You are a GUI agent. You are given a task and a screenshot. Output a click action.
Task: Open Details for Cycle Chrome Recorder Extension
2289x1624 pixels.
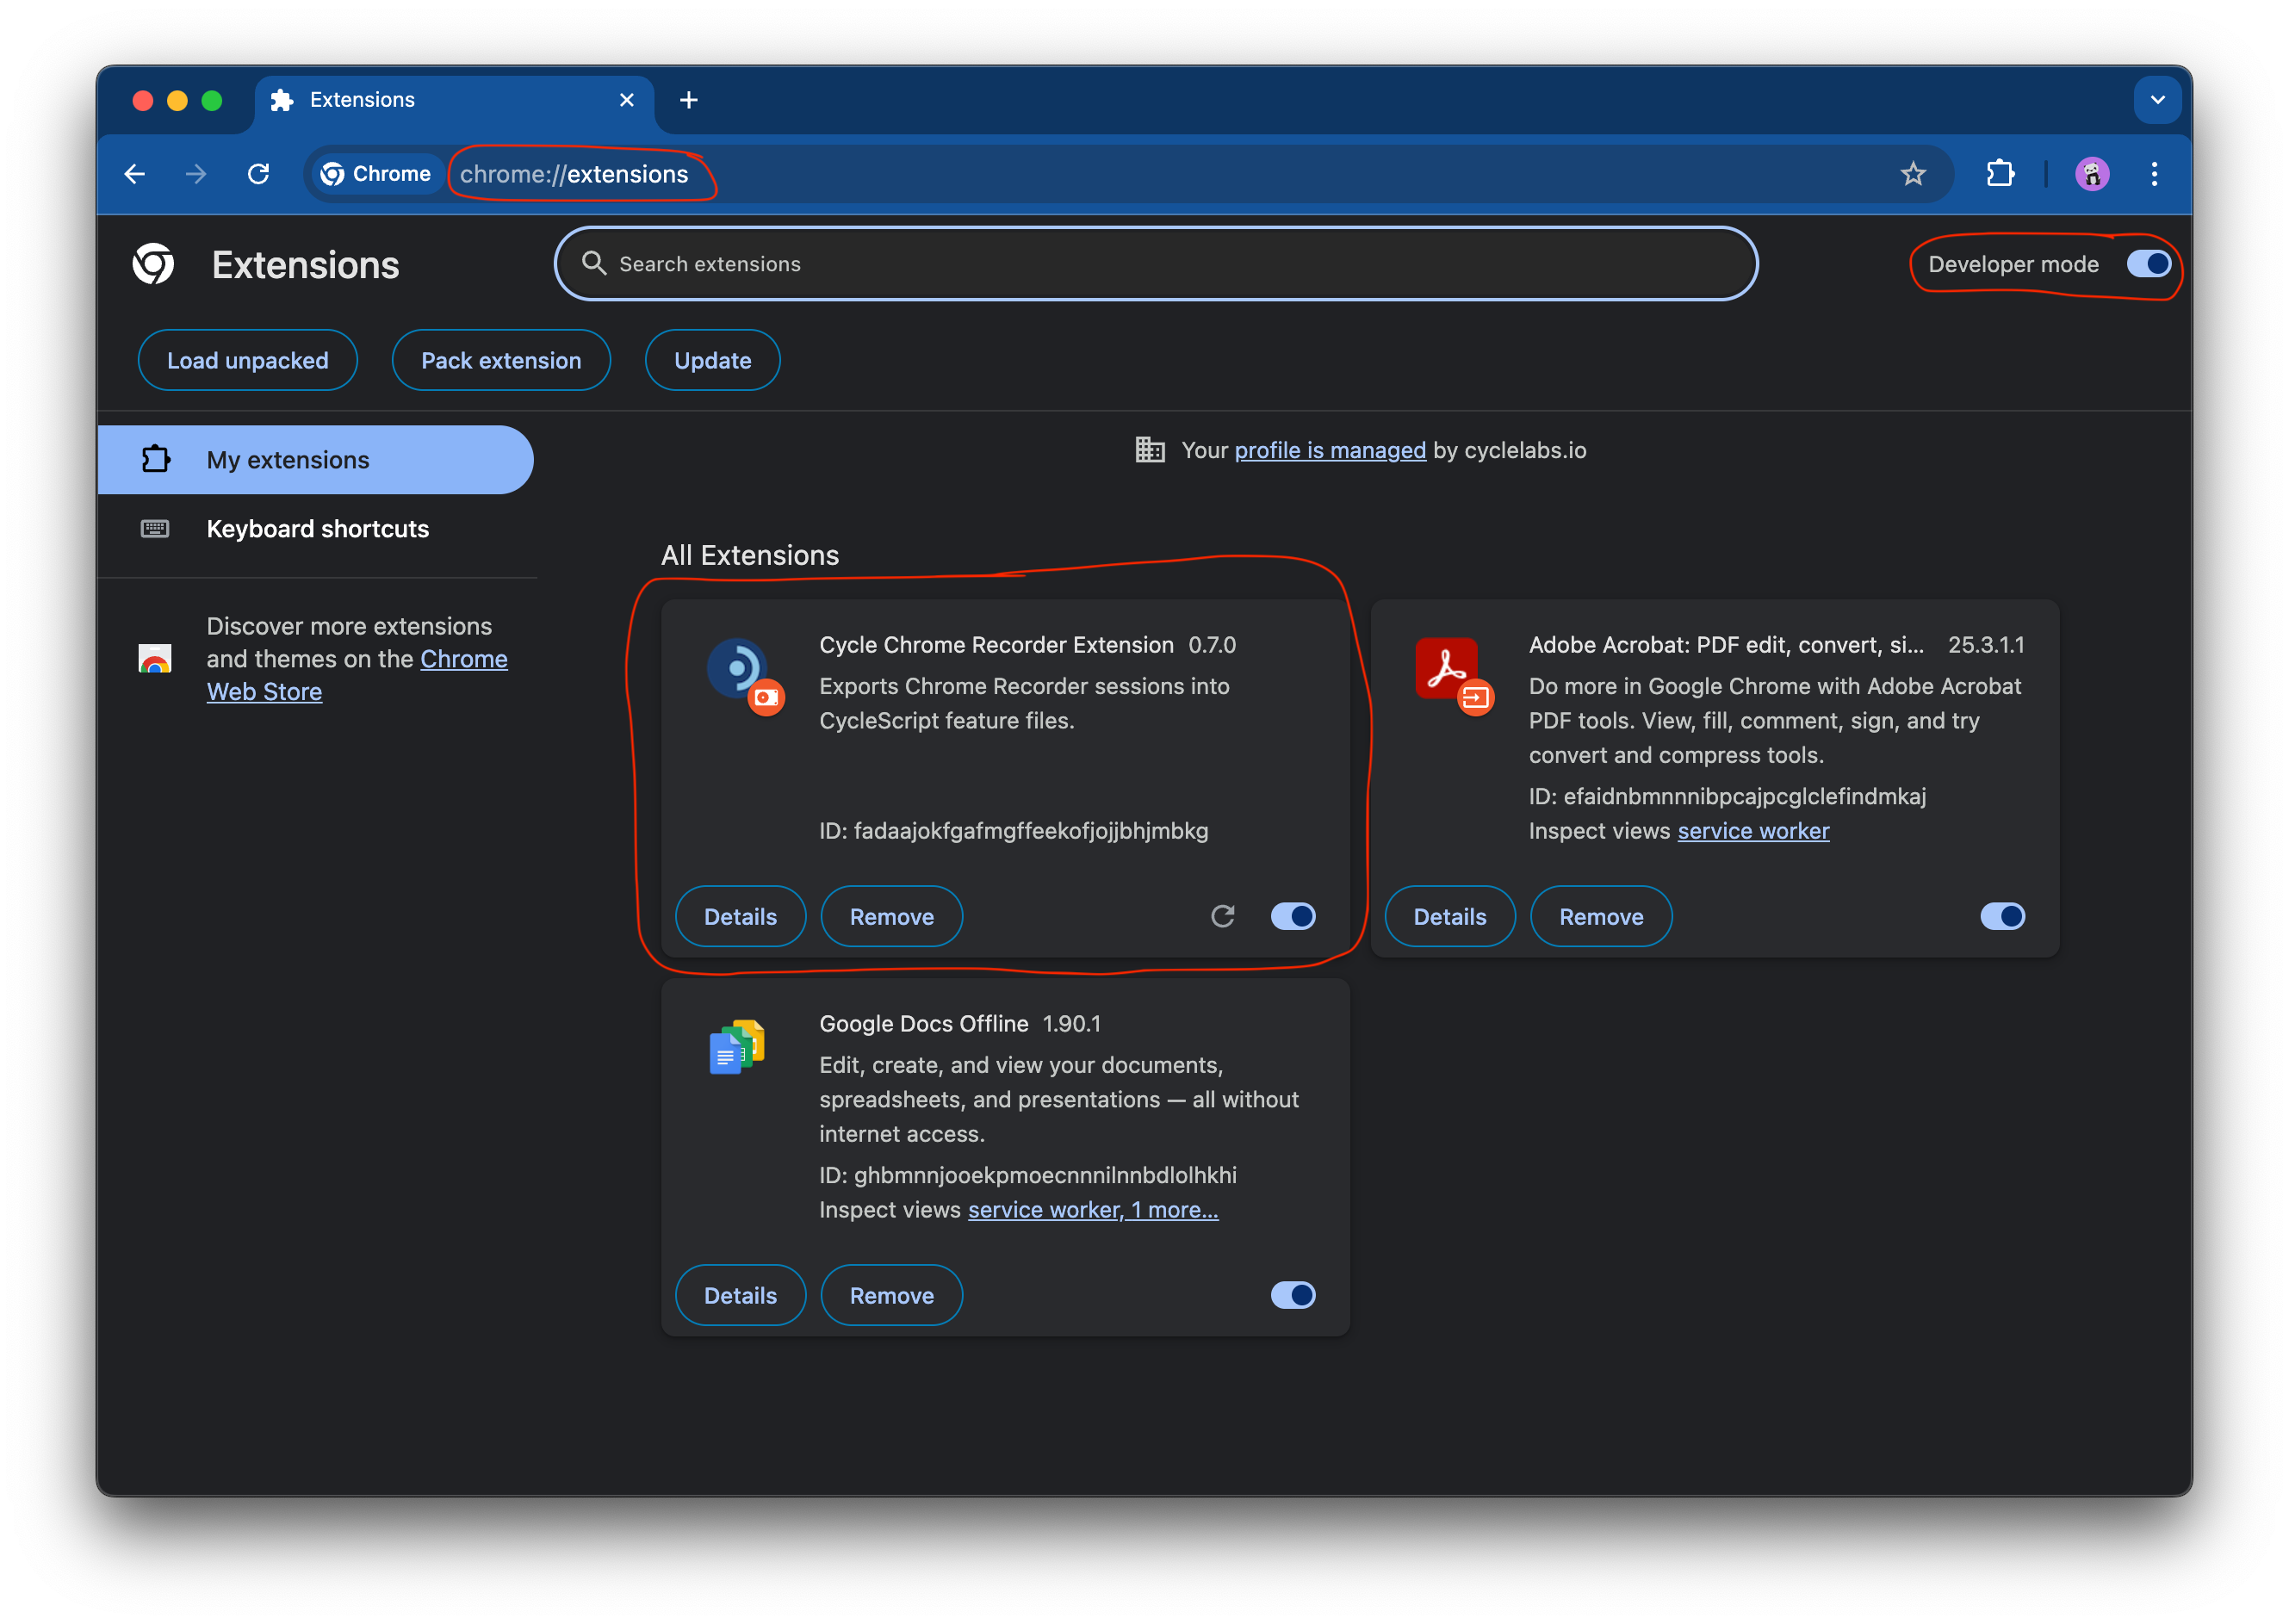(740, 917)
